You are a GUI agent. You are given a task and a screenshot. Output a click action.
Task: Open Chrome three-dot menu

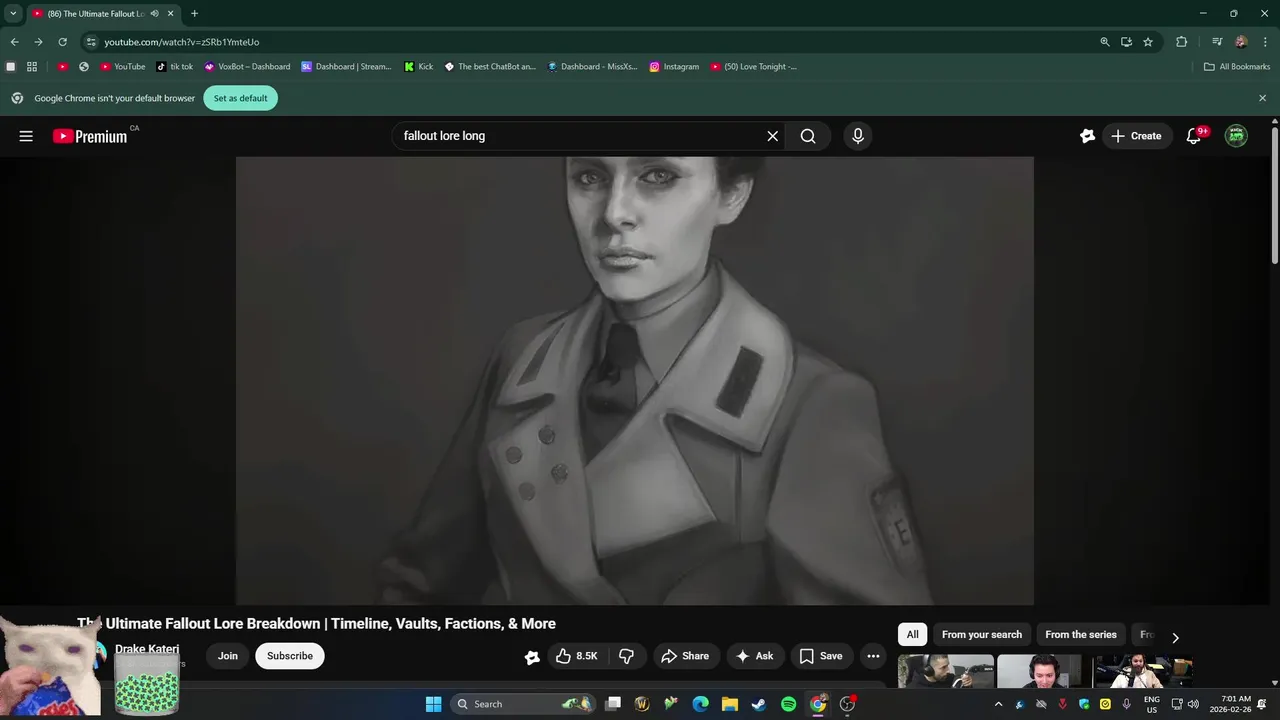[1264, 42]
